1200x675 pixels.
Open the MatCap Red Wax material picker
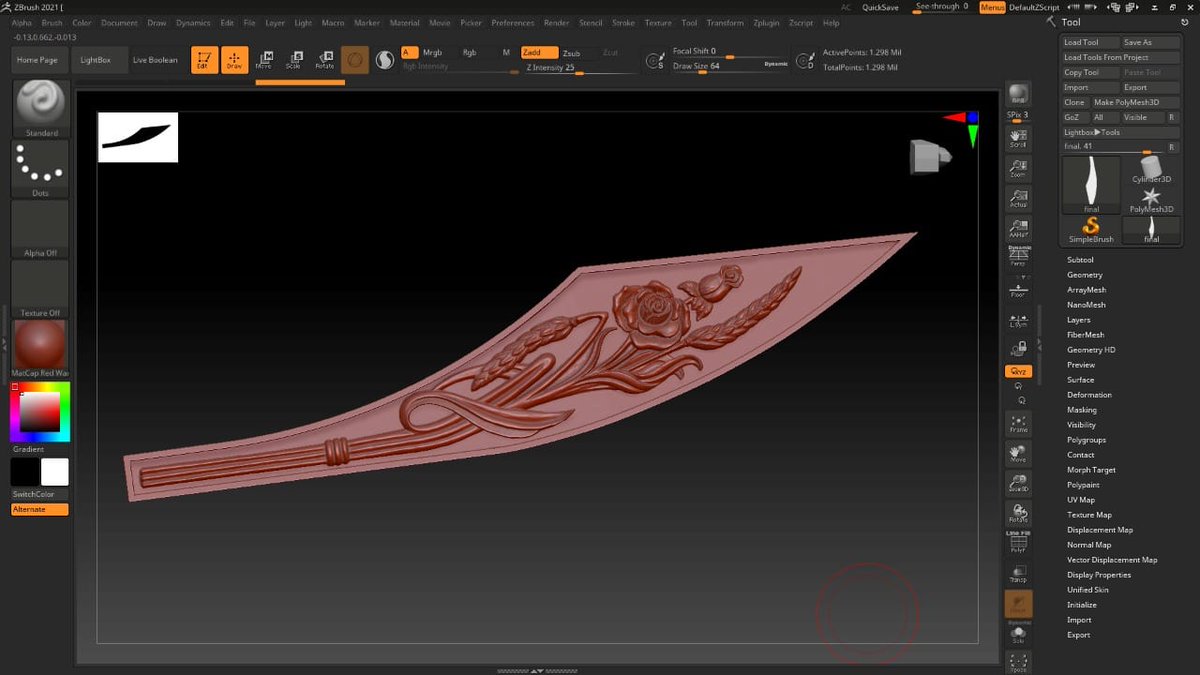click(x=41, y=349)
